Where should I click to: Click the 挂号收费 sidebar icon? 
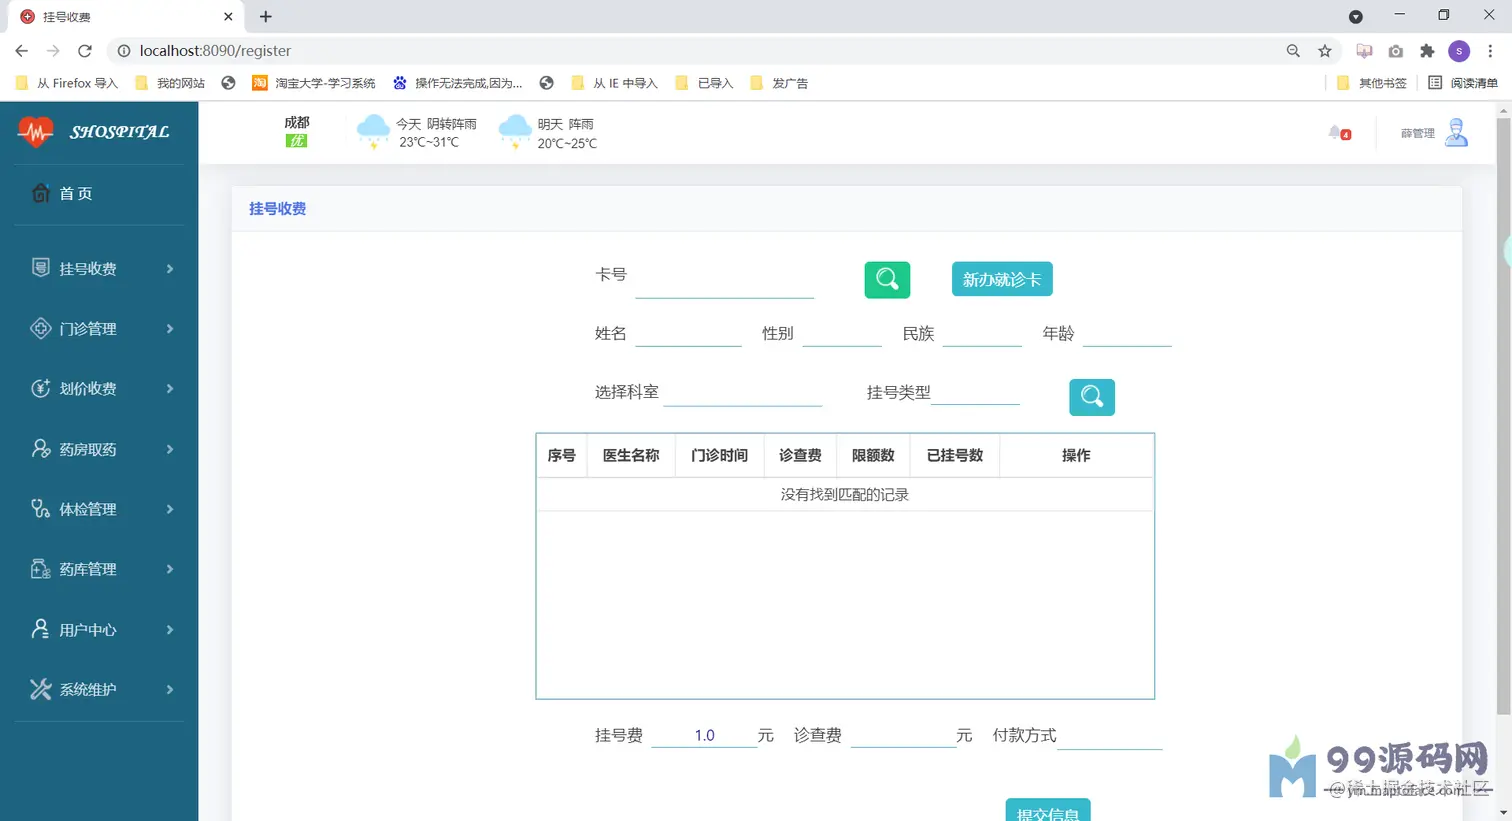(x=40, y=267)
